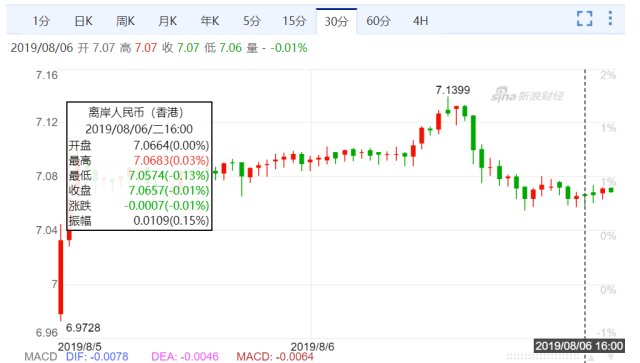This screenshot has width=640, height=363.
Task: Select the 周K weekly tab
Action: pos(125,21)
